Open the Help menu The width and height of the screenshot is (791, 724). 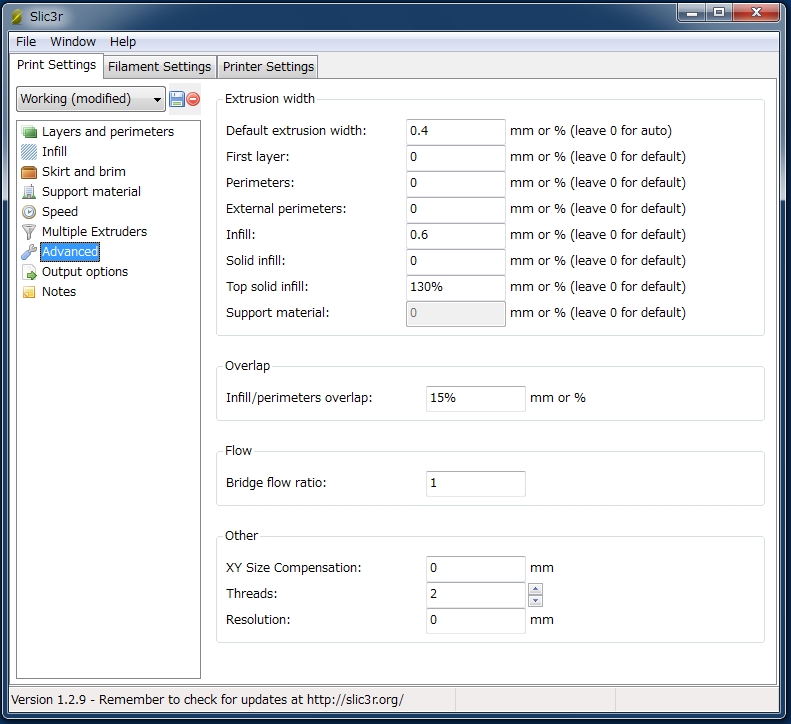click(123, 42)
